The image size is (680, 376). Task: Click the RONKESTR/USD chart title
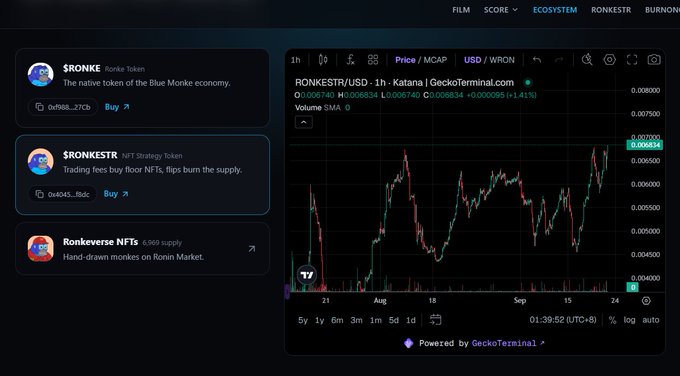404,82
